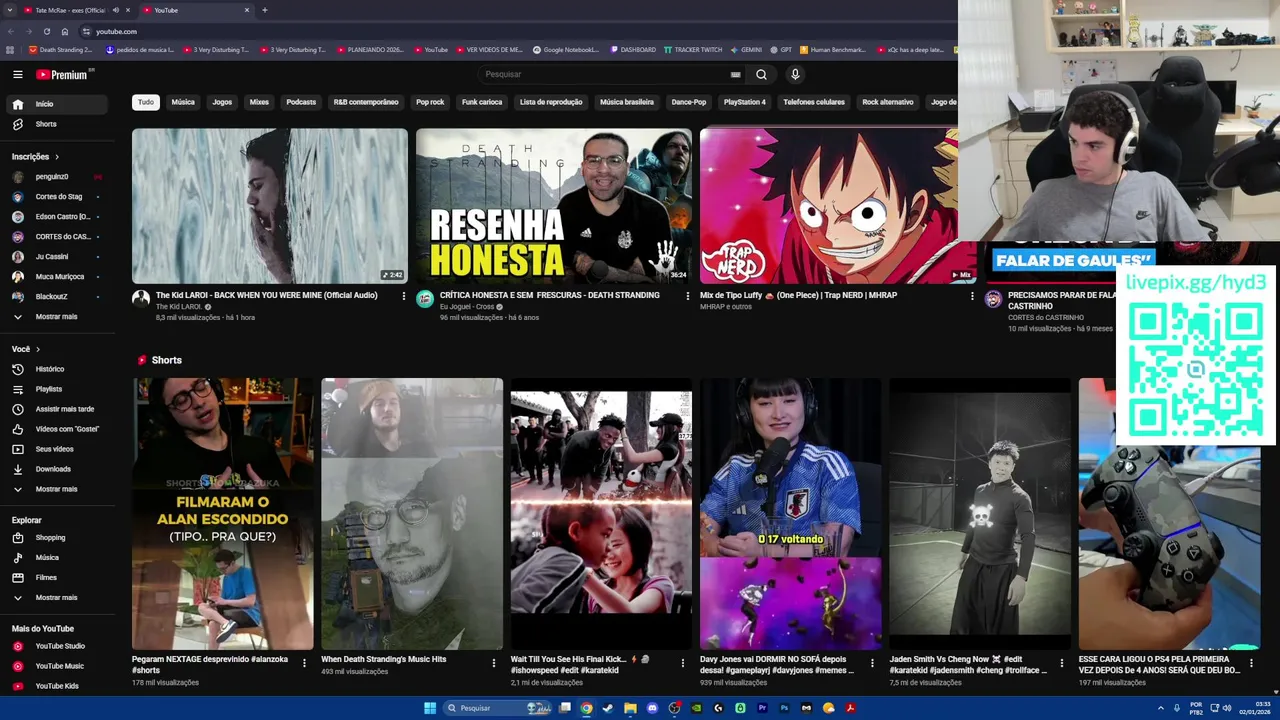Reload the page with browser refresh button
The width and height of the screenshot is (1280, 720).
click(x=46, y=31)
